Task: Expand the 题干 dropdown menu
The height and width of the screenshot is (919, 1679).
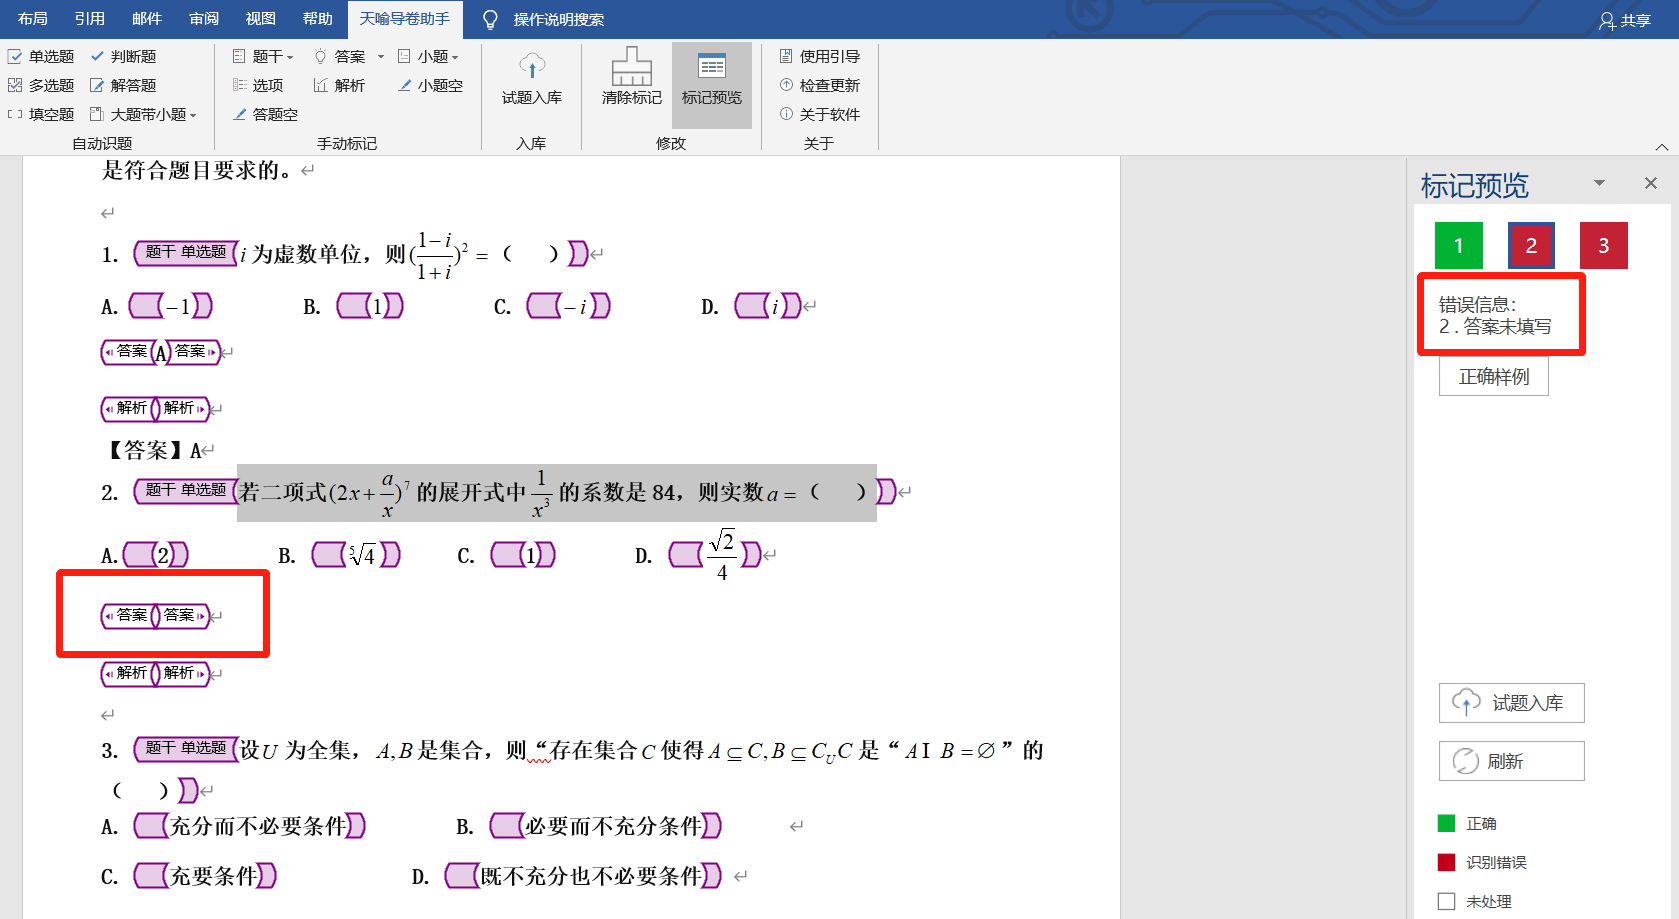Action: tap(290, 57)
